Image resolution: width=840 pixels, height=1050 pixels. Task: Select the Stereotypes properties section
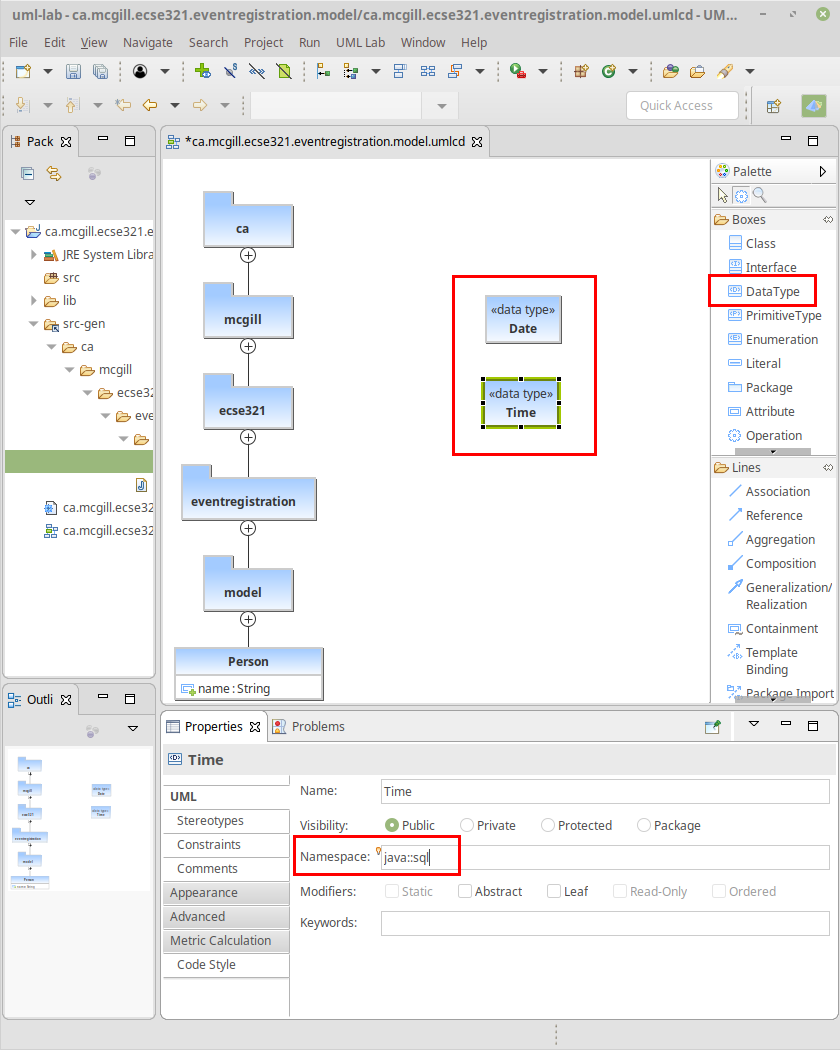(226, 821)
